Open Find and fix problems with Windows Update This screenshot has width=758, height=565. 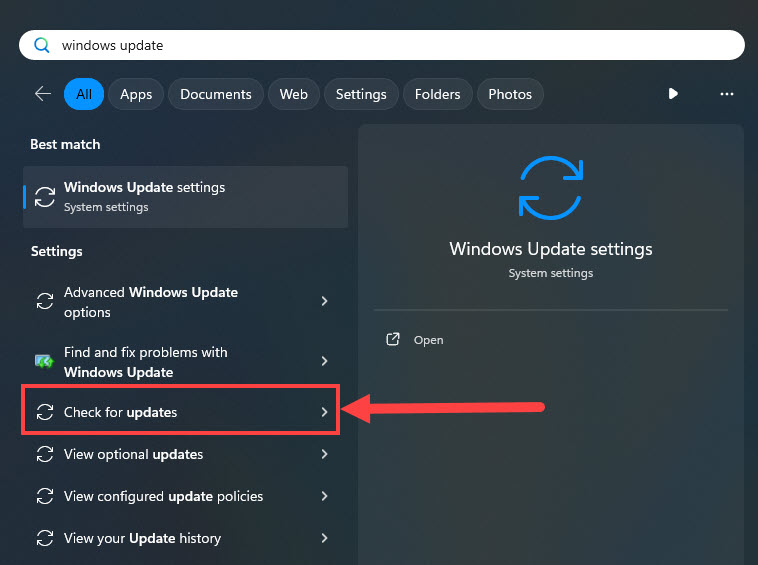click(x=181, y=362)
